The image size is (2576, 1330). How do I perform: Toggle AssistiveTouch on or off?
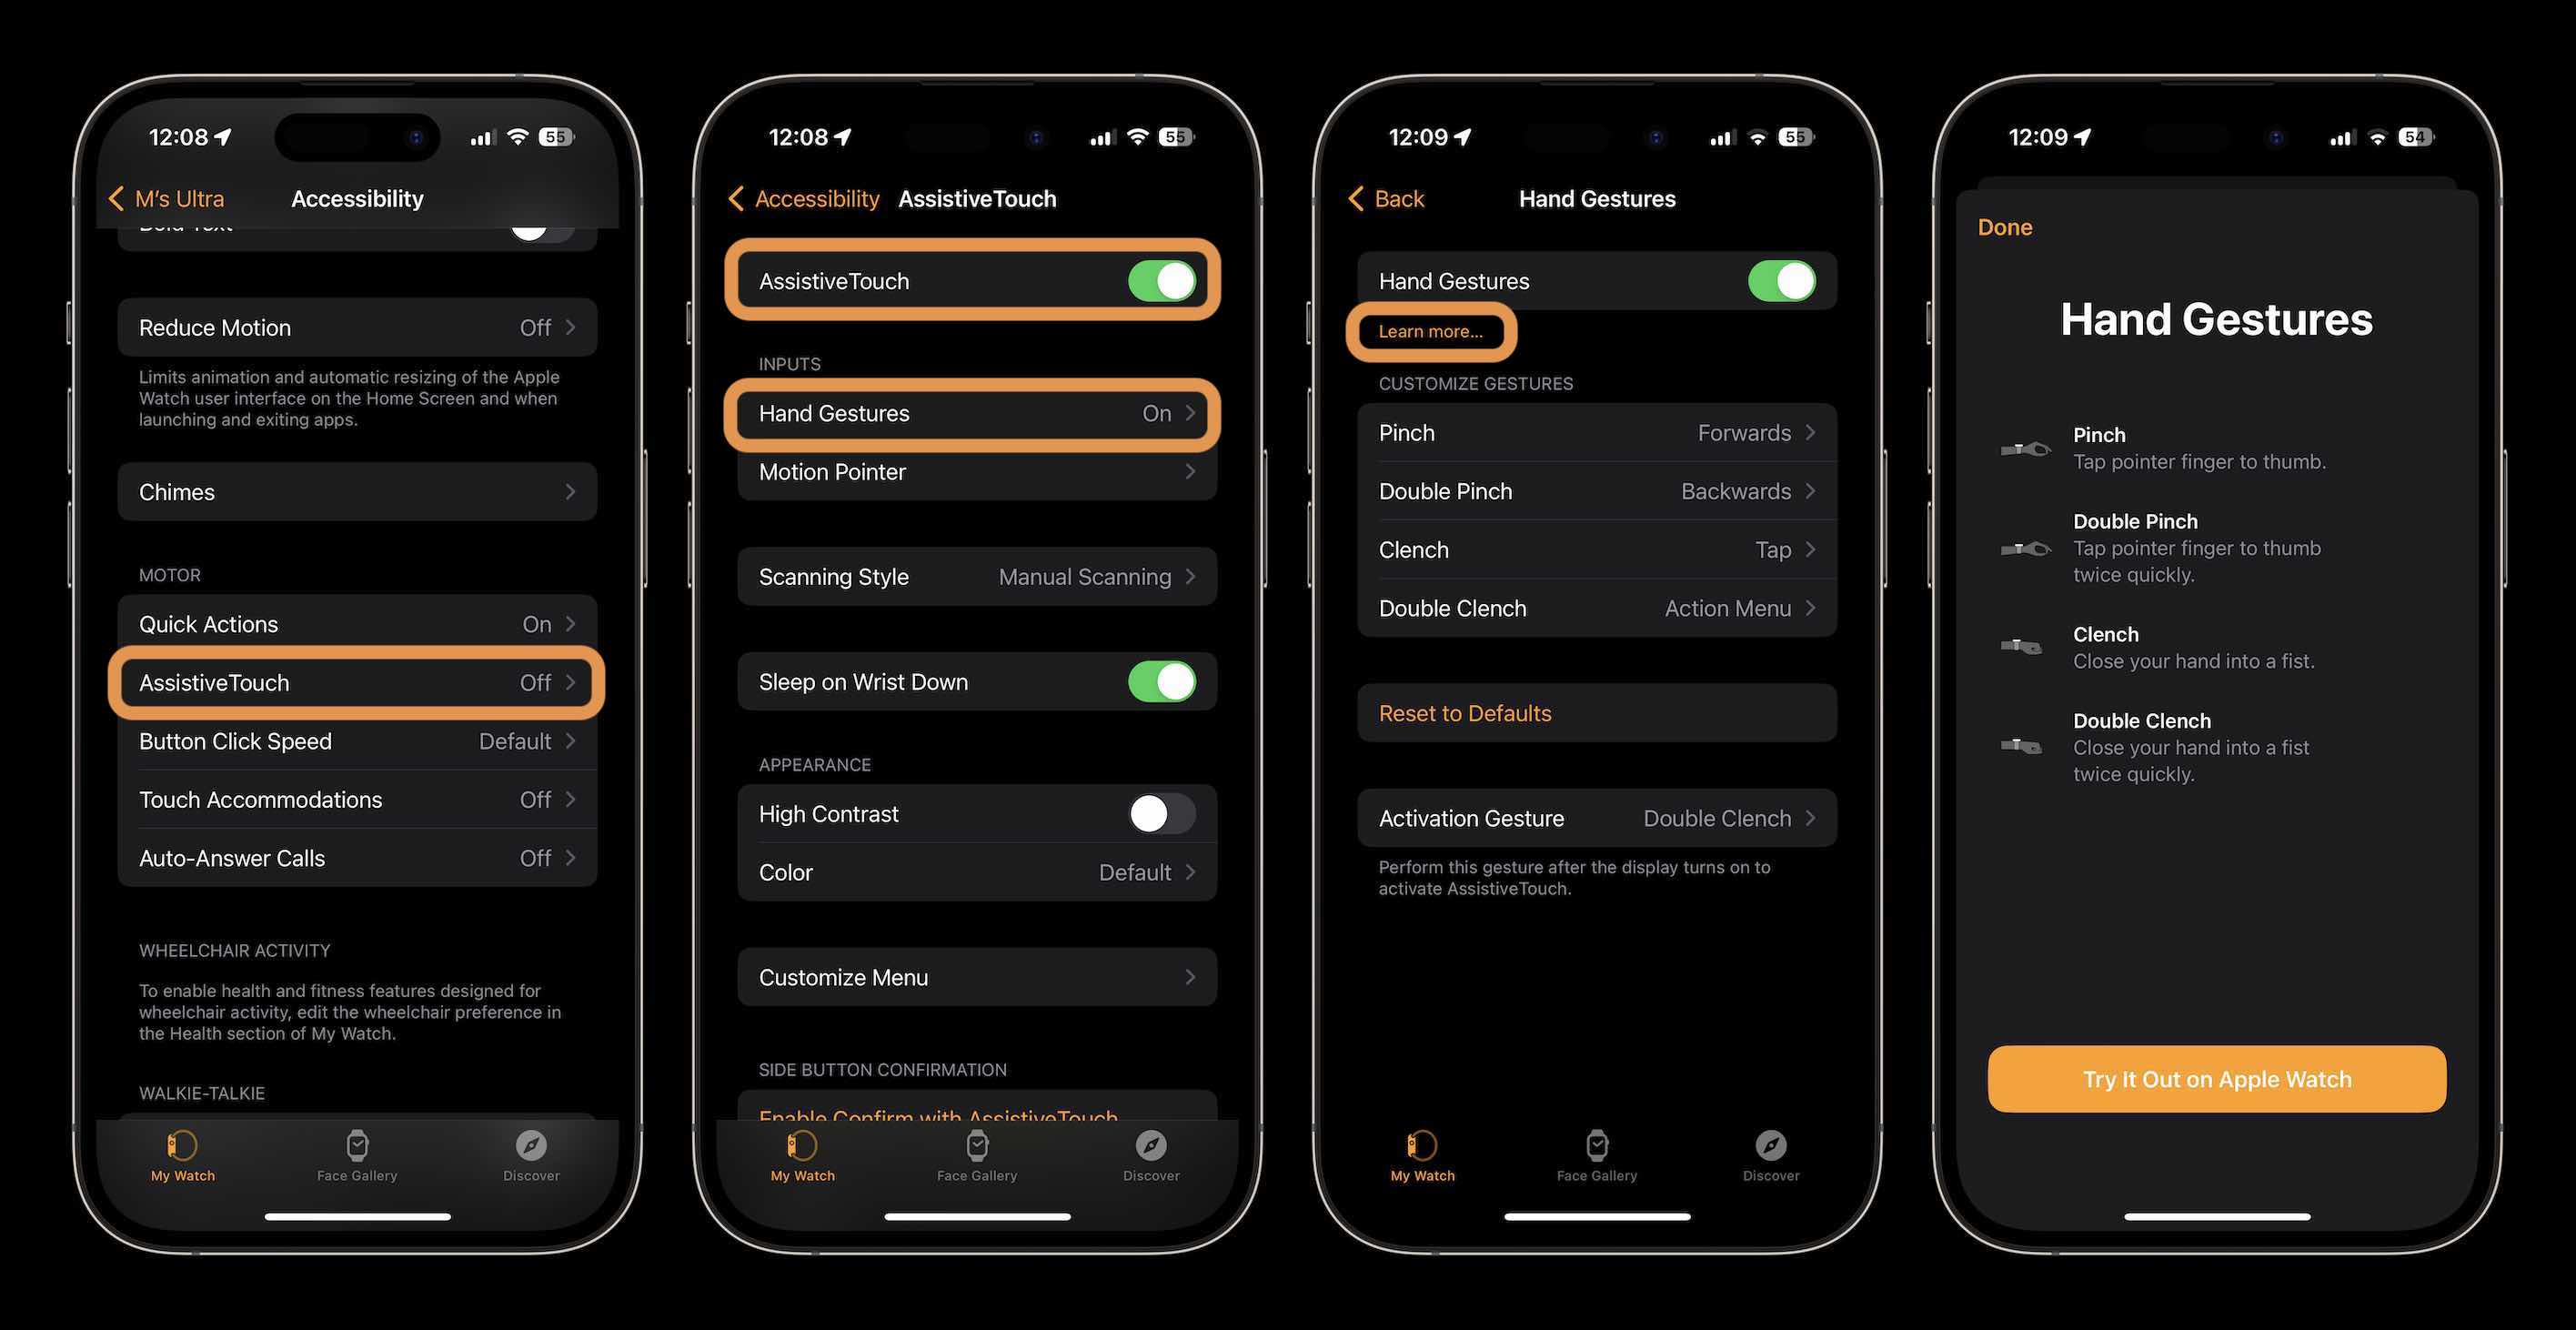[x=1162, y=280]
